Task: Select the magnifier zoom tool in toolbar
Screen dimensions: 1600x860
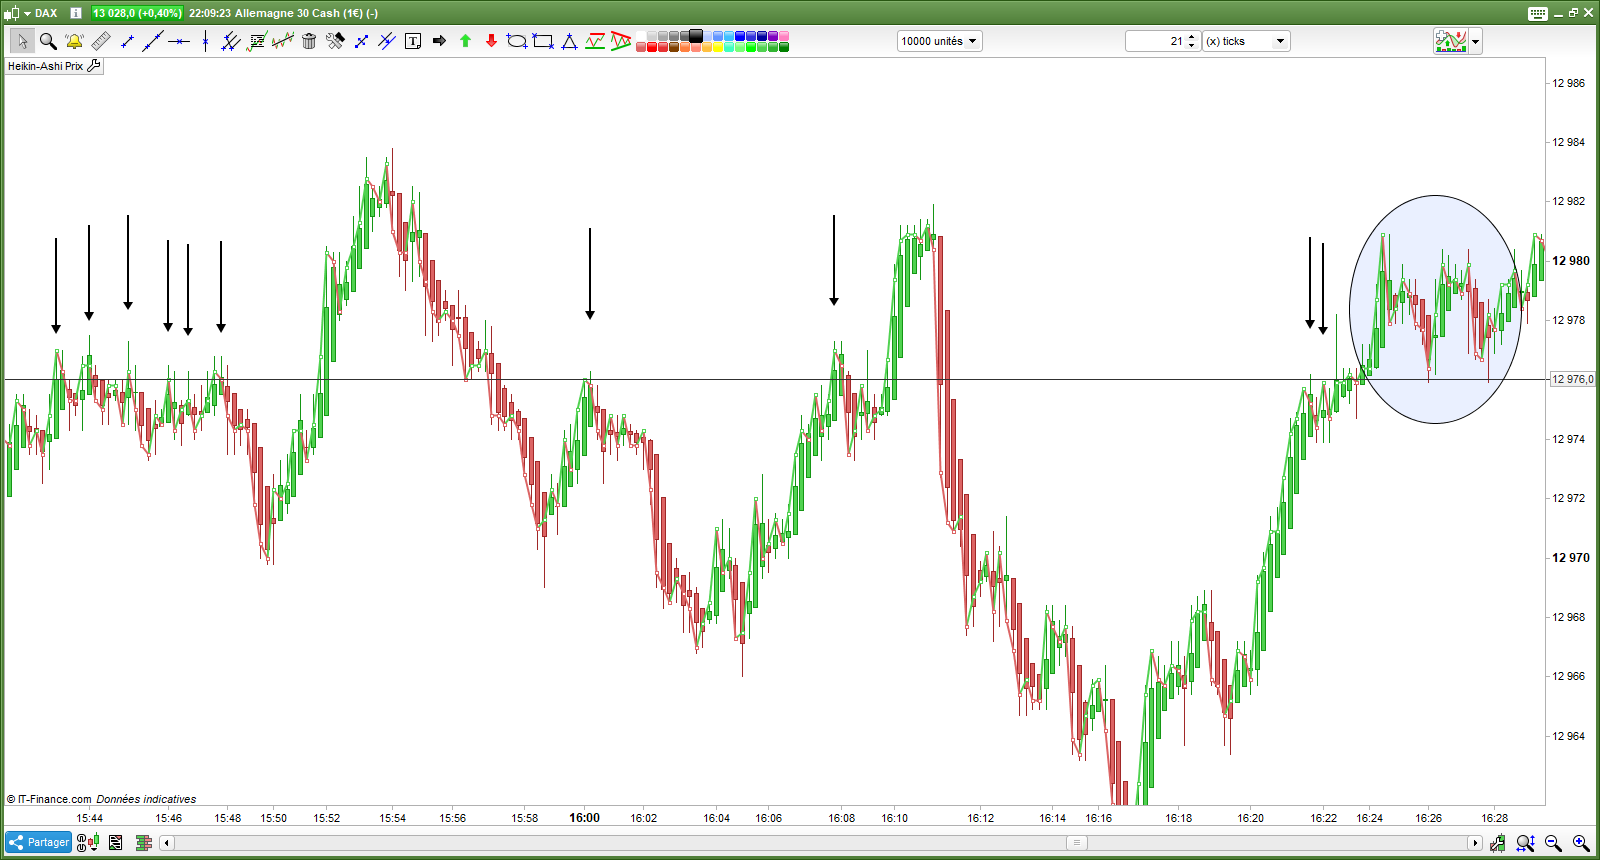Action: tap(48, 41)
